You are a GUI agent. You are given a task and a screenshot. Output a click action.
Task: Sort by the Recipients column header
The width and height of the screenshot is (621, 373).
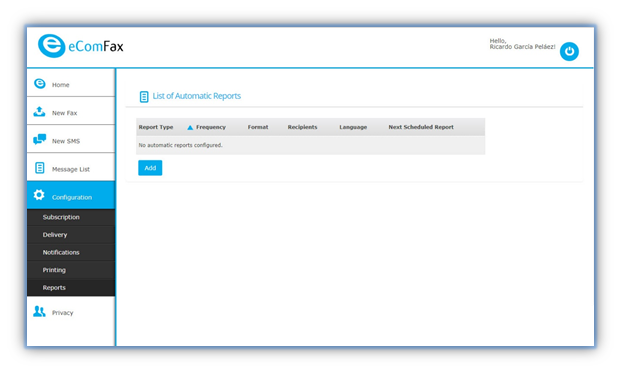(302, 127)
